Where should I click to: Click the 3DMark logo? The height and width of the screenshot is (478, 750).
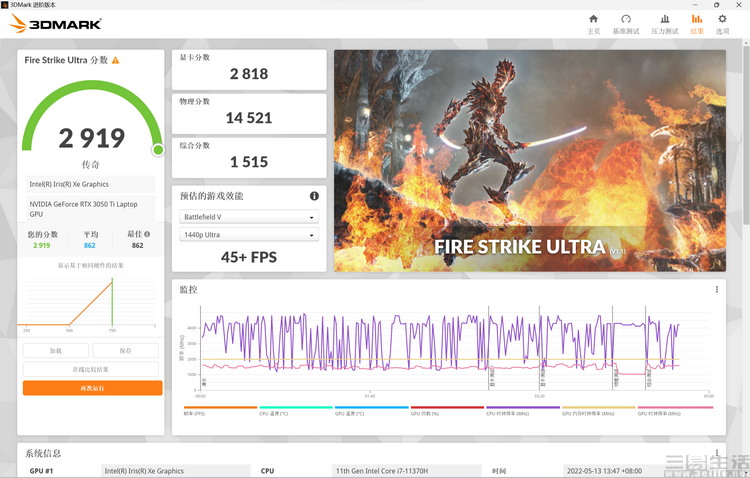pyautogui.click(x=55, y=24)
